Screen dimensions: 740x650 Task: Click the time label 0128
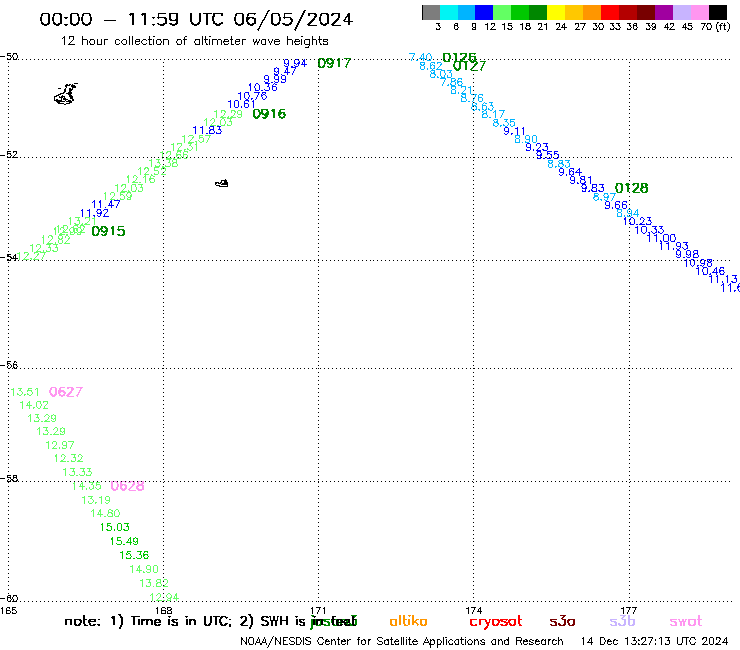click(631, 188)
